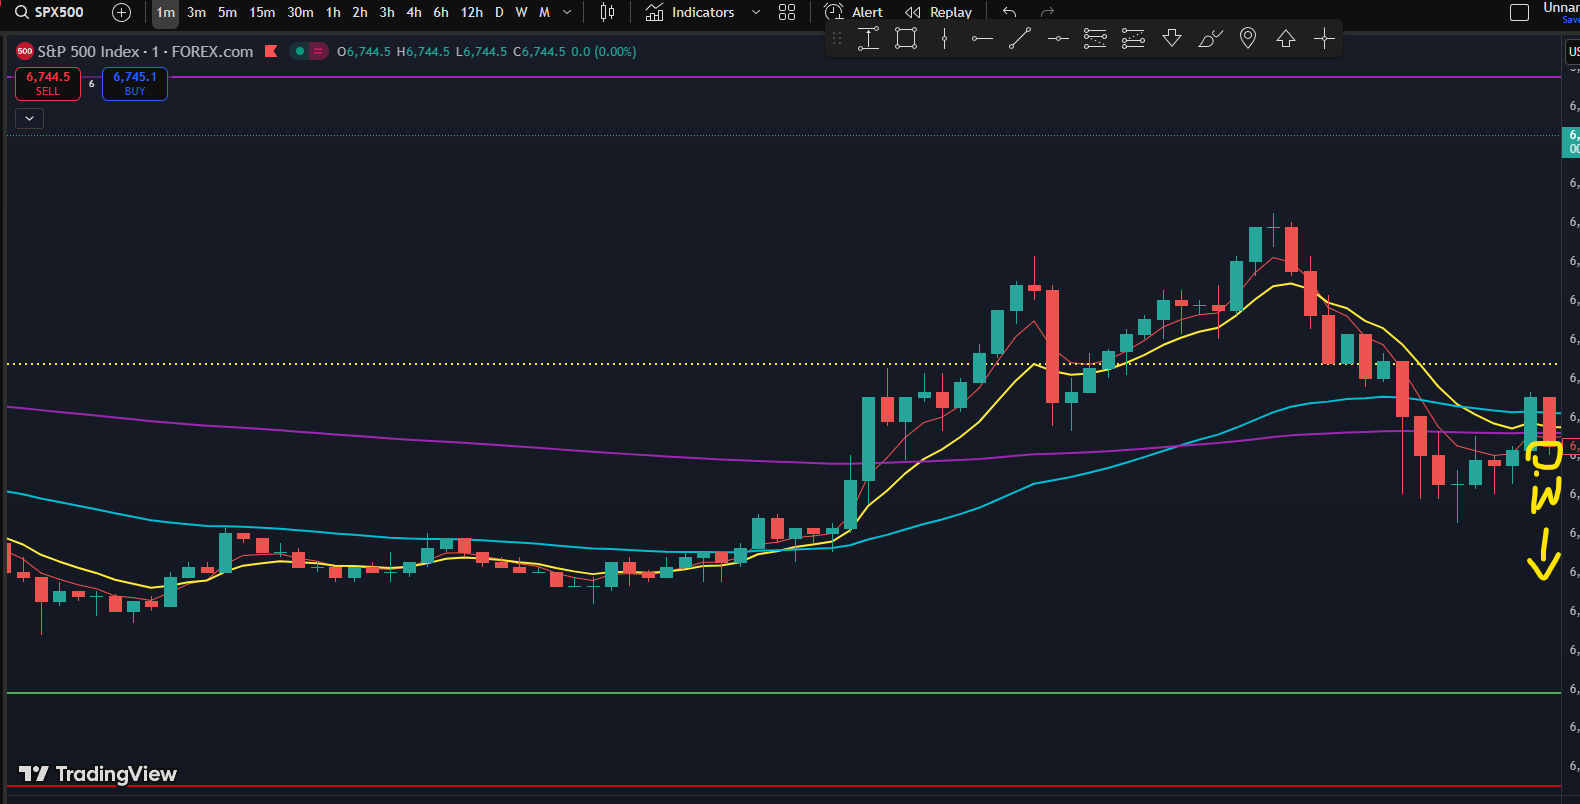Click the market status indicator pill
This screenshot has height=804, width=1580.
[309, 51]
